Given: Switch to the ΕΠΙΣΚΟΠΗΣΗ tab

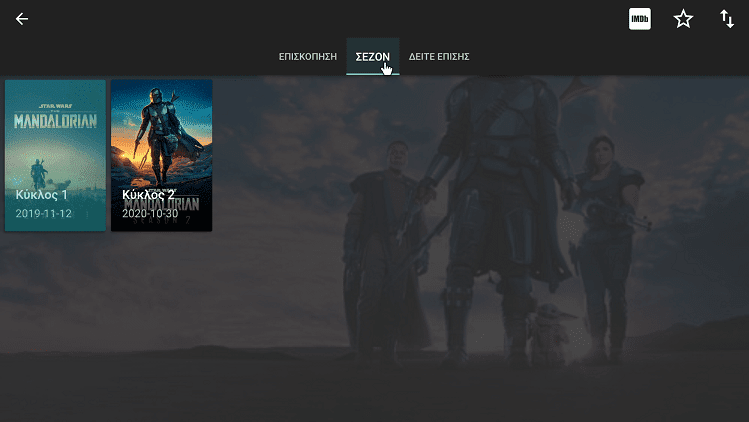Looking at the screenshot, I should click(308, 56).
